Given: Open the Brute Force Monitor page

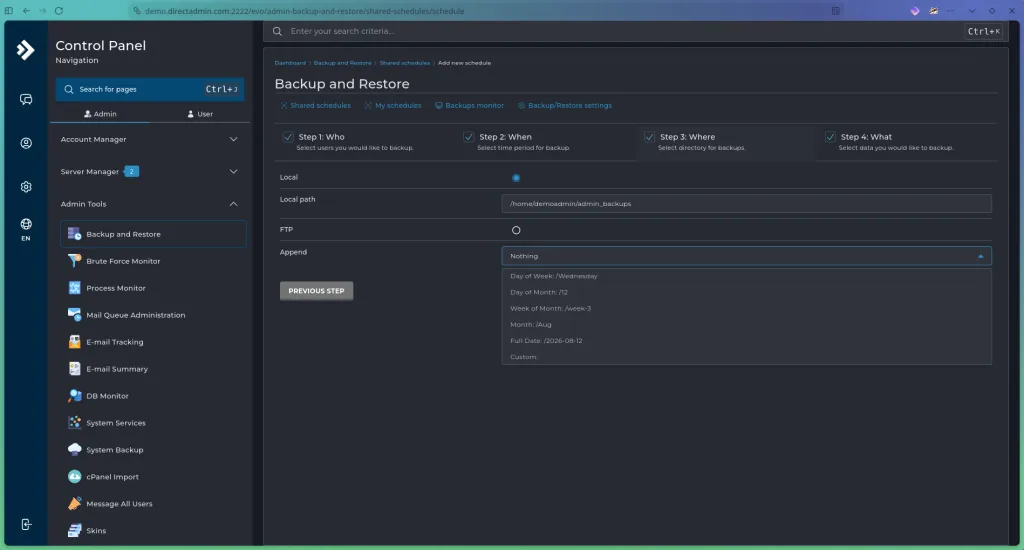Looking at the screenshot, I should point(153,261).
